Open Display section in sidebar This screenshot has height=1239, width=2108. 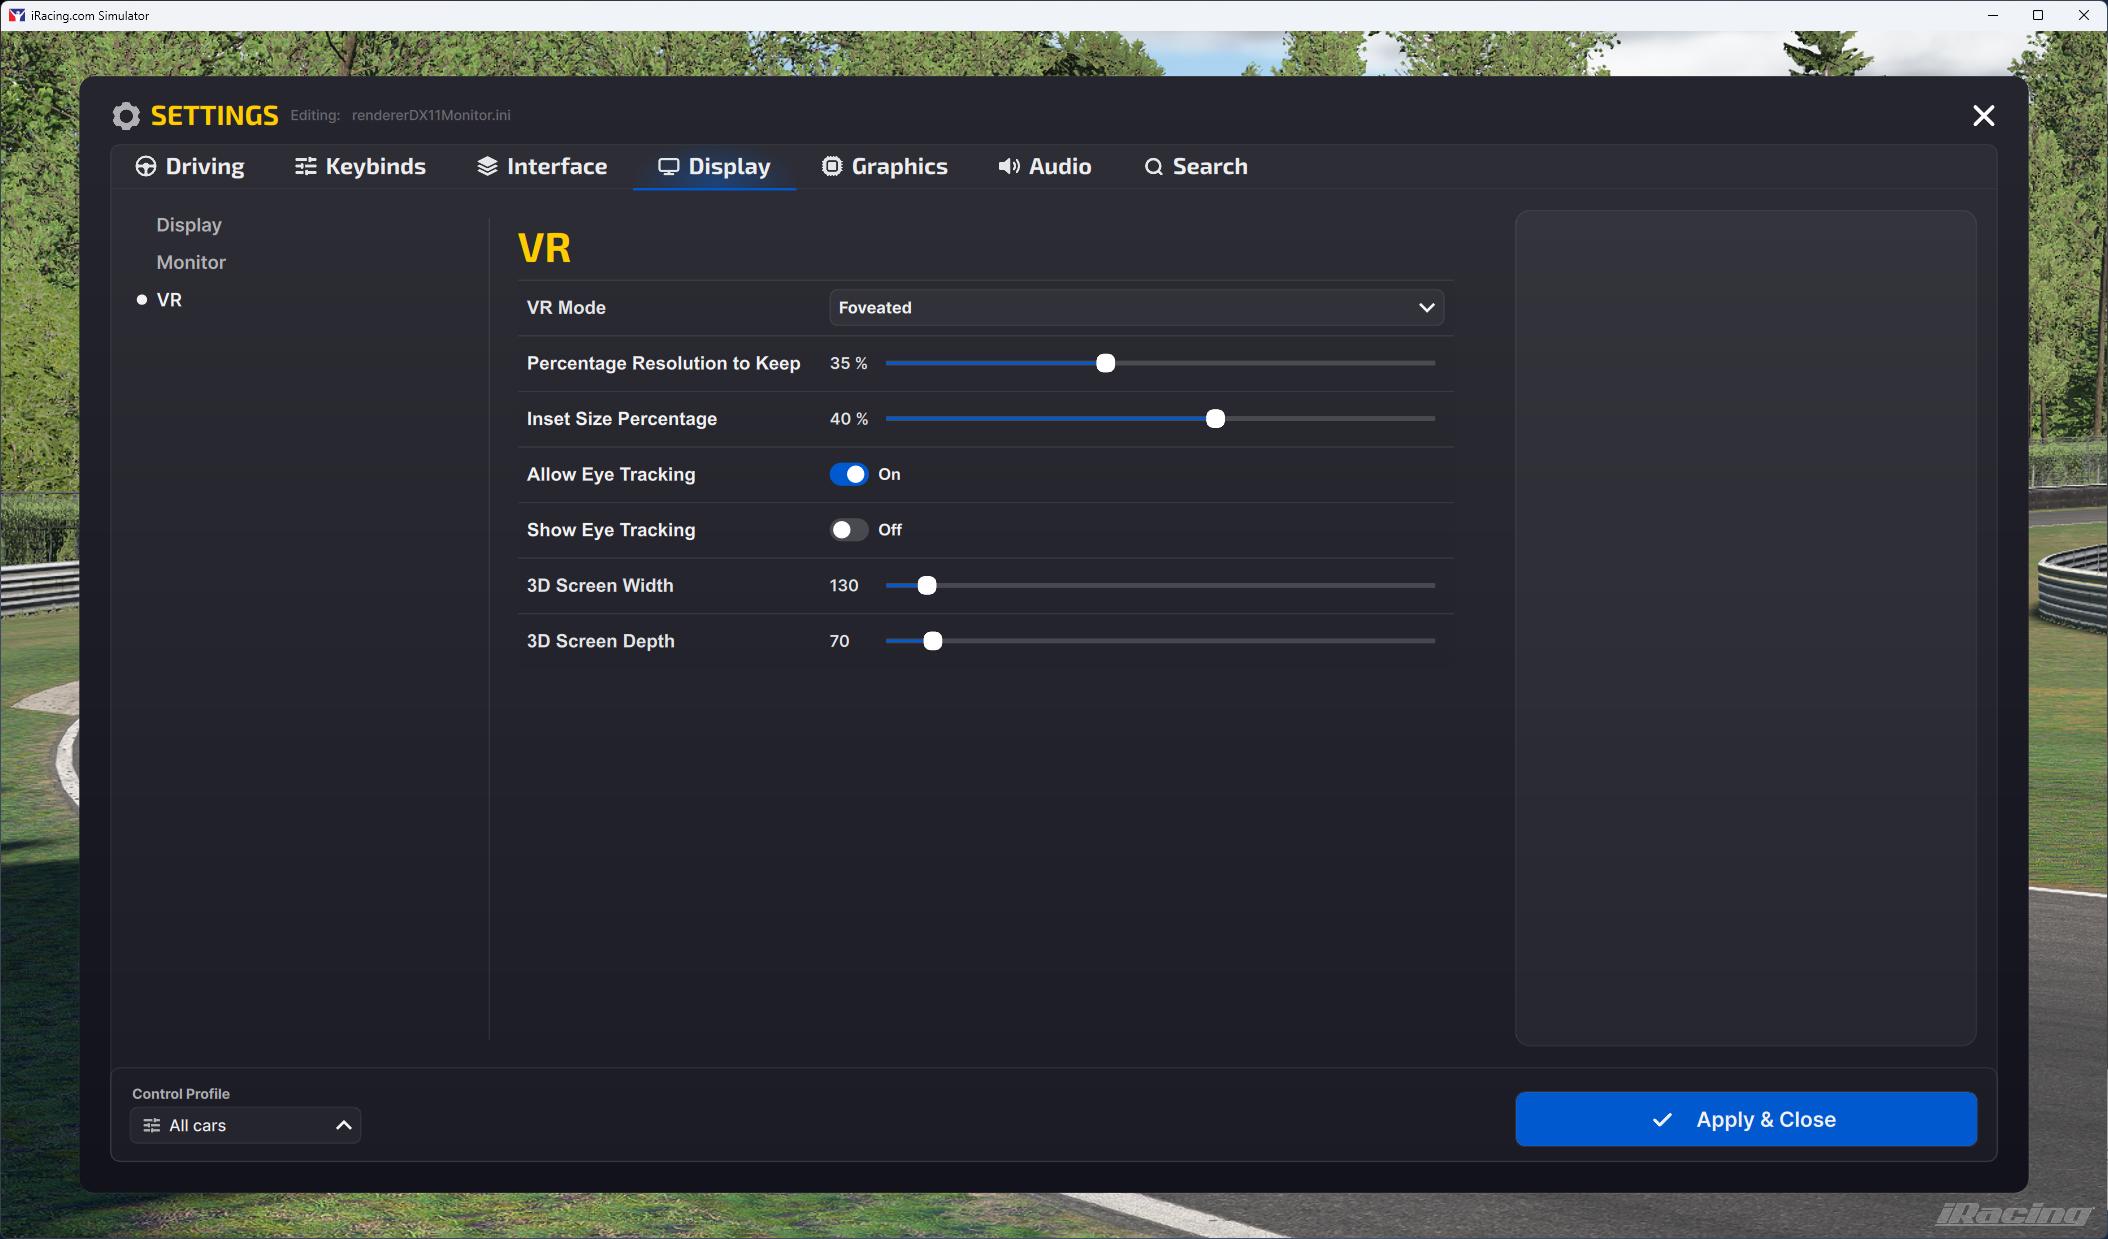click(x=189, y=225)
